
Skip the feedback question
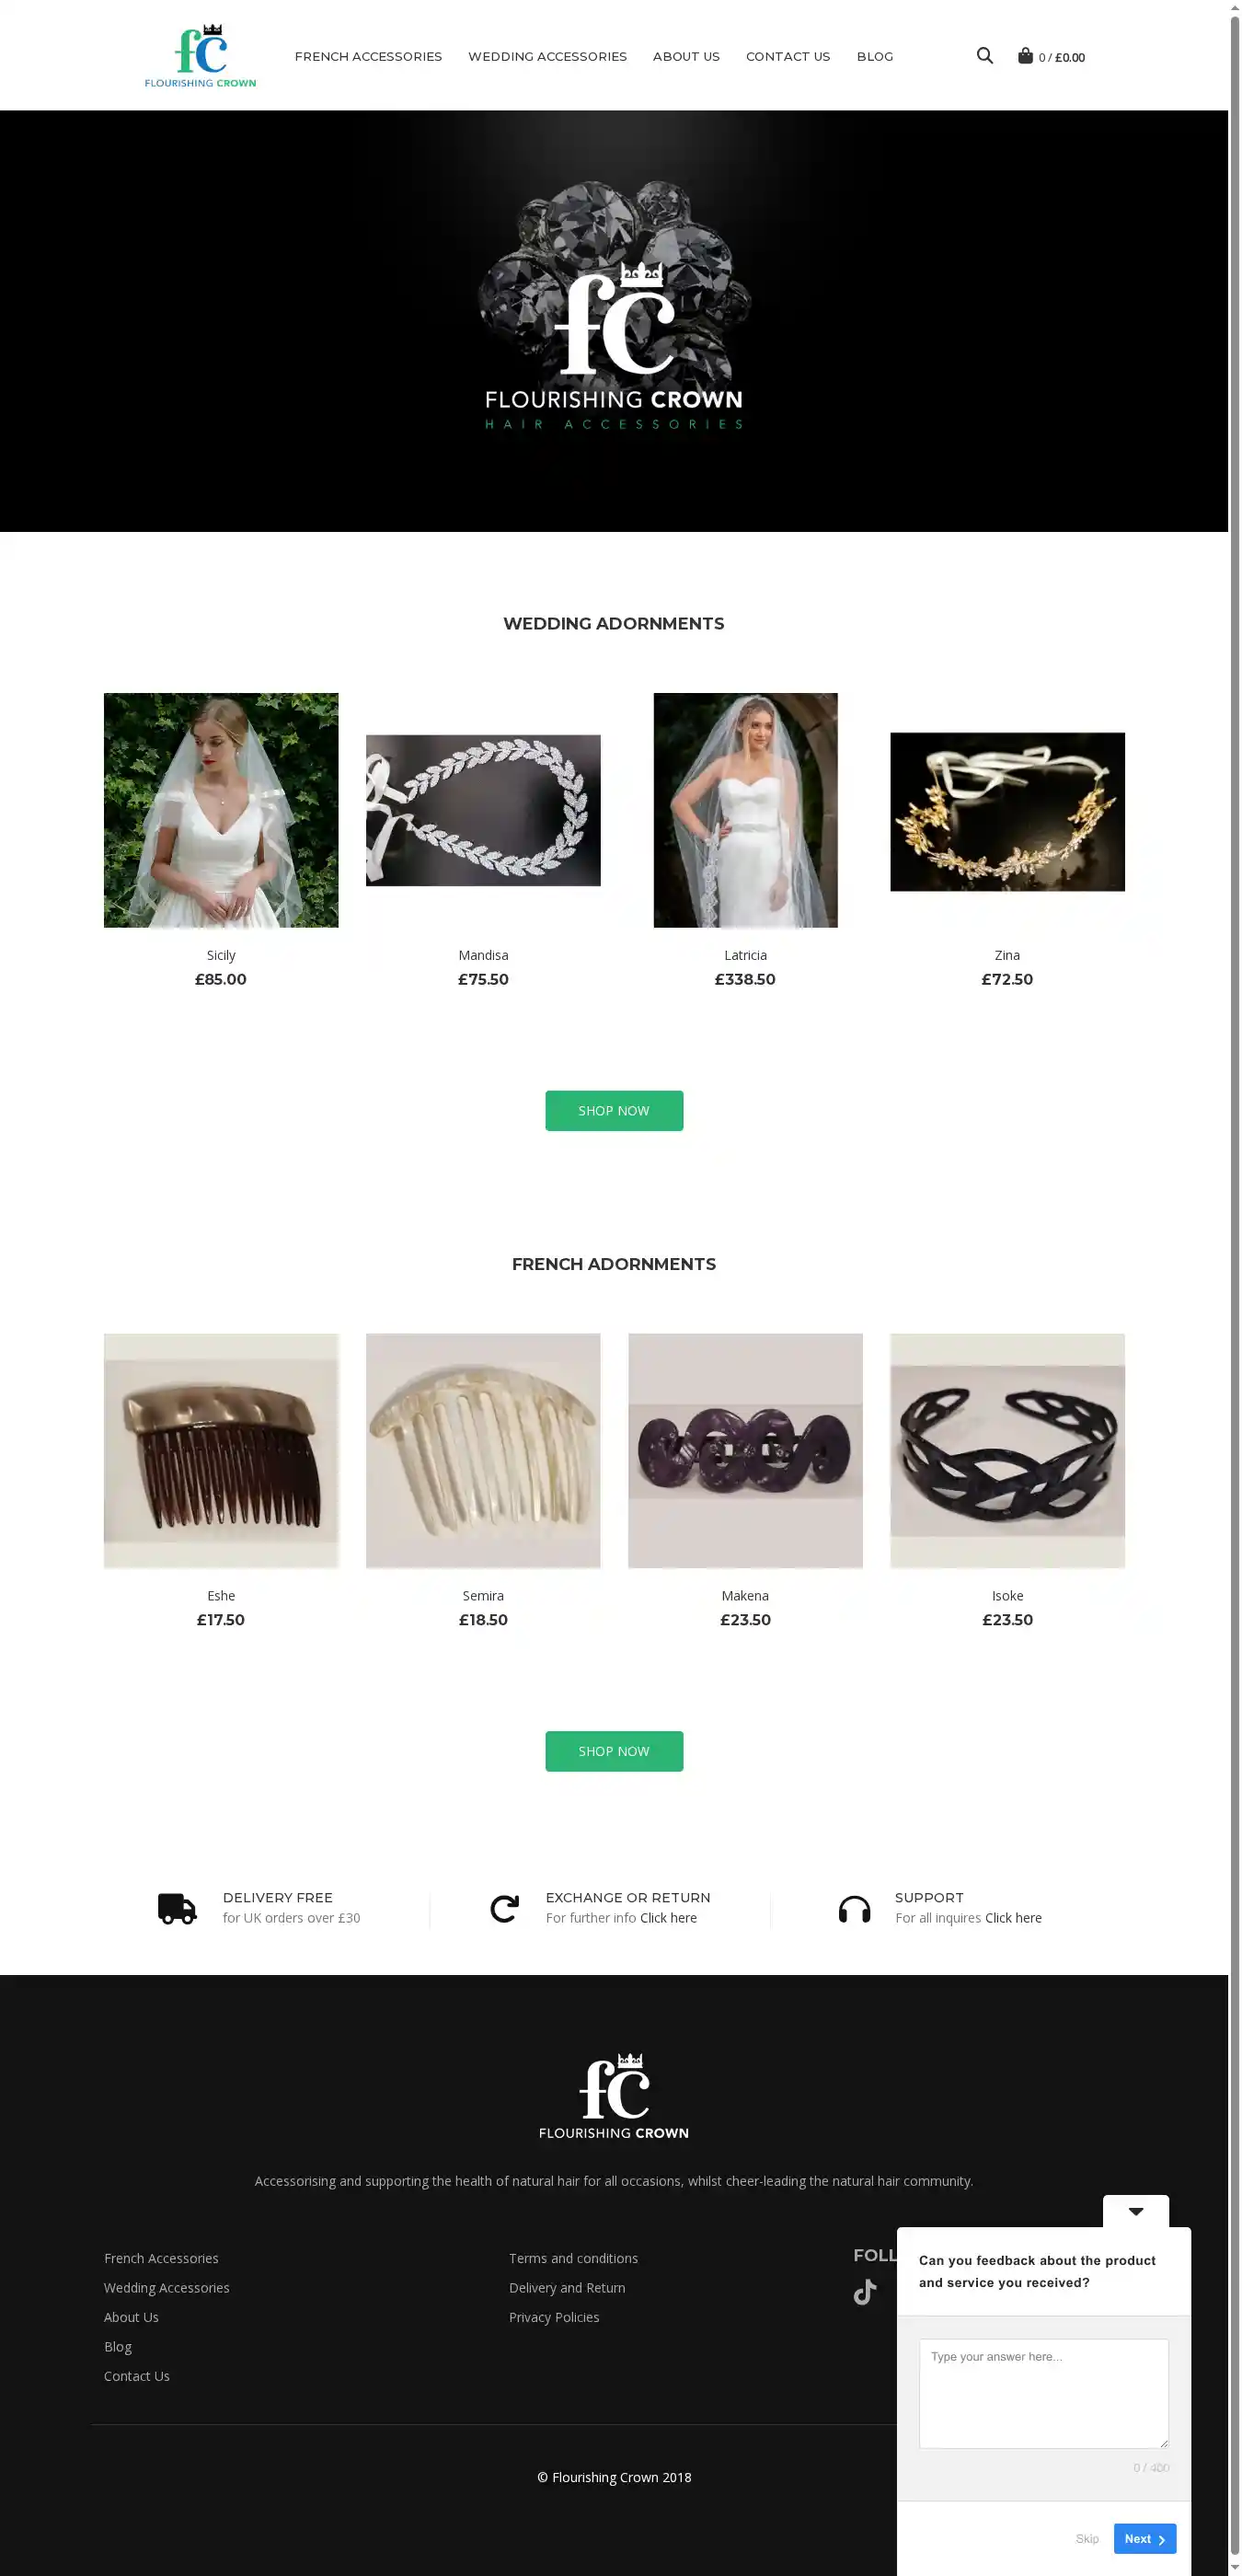click(1087, 2539)
